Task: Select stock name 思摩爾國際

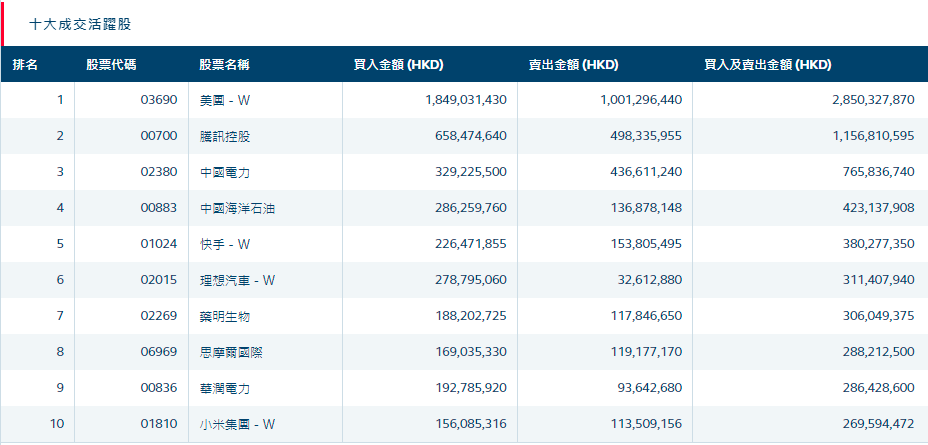Action: click(x=231, y=352)
